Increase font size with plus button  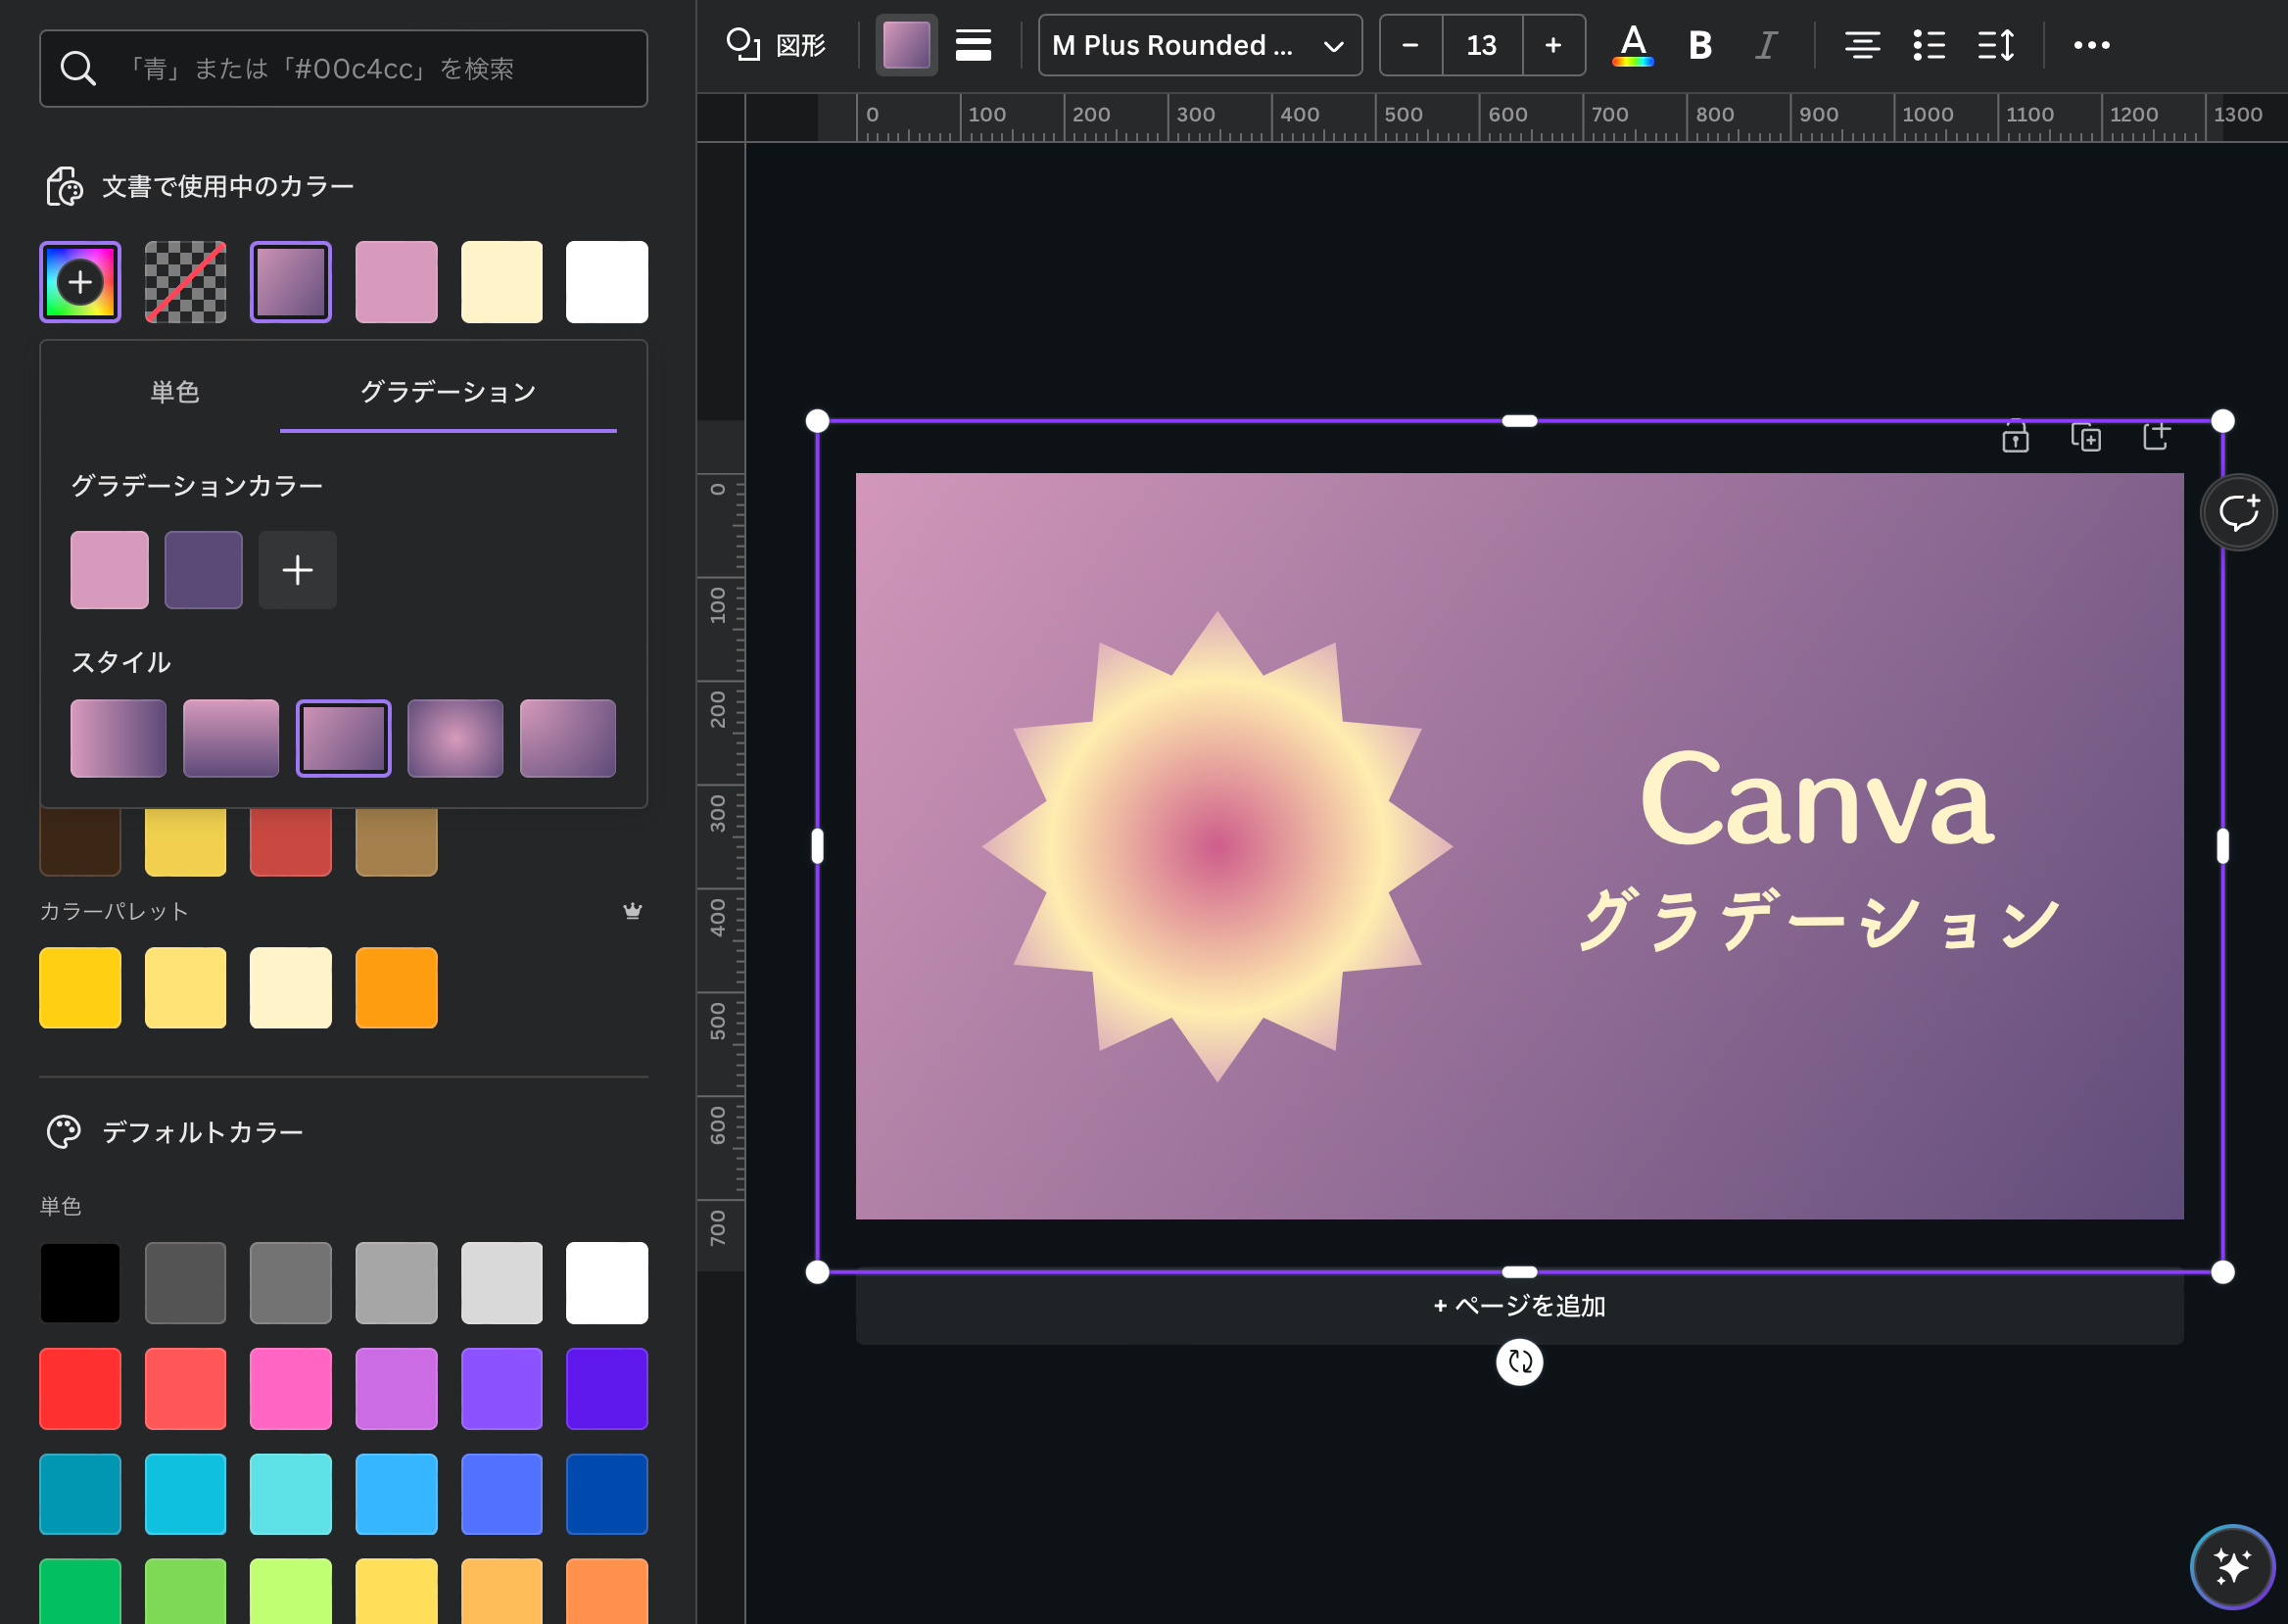[x=1552, y=45]
